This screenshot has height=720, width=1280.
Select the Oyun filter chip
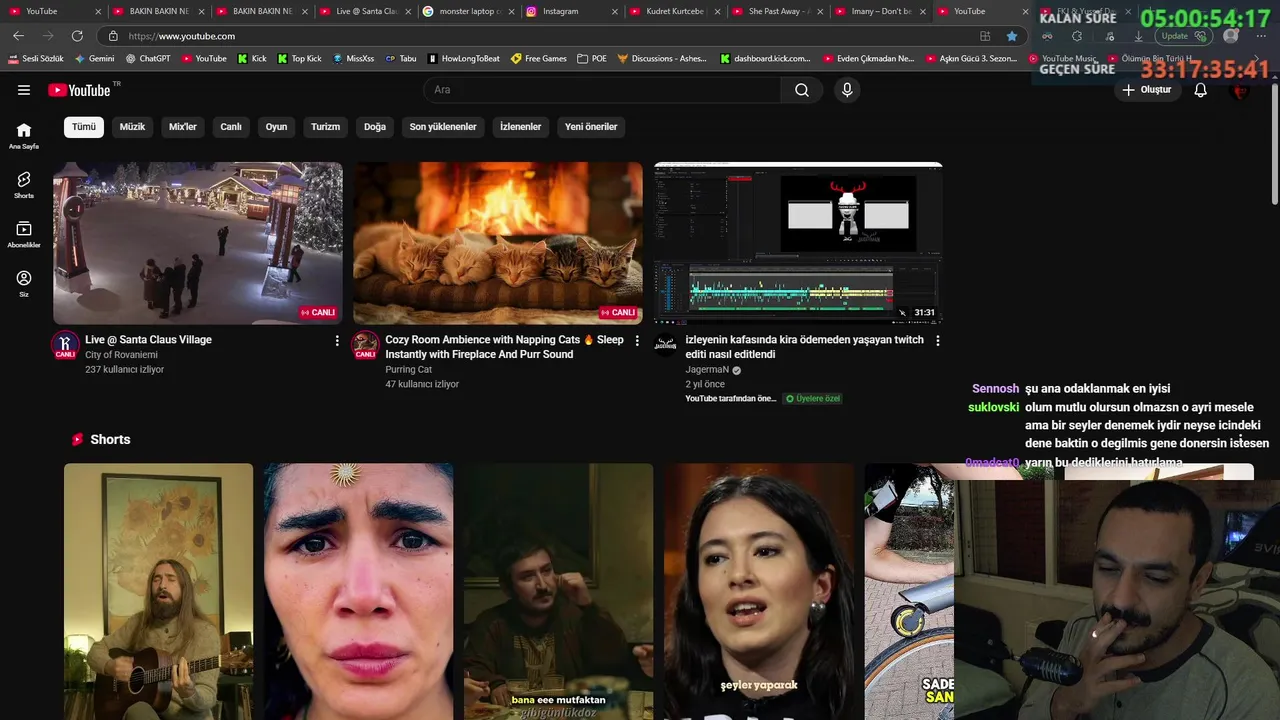tap(276, 127)
